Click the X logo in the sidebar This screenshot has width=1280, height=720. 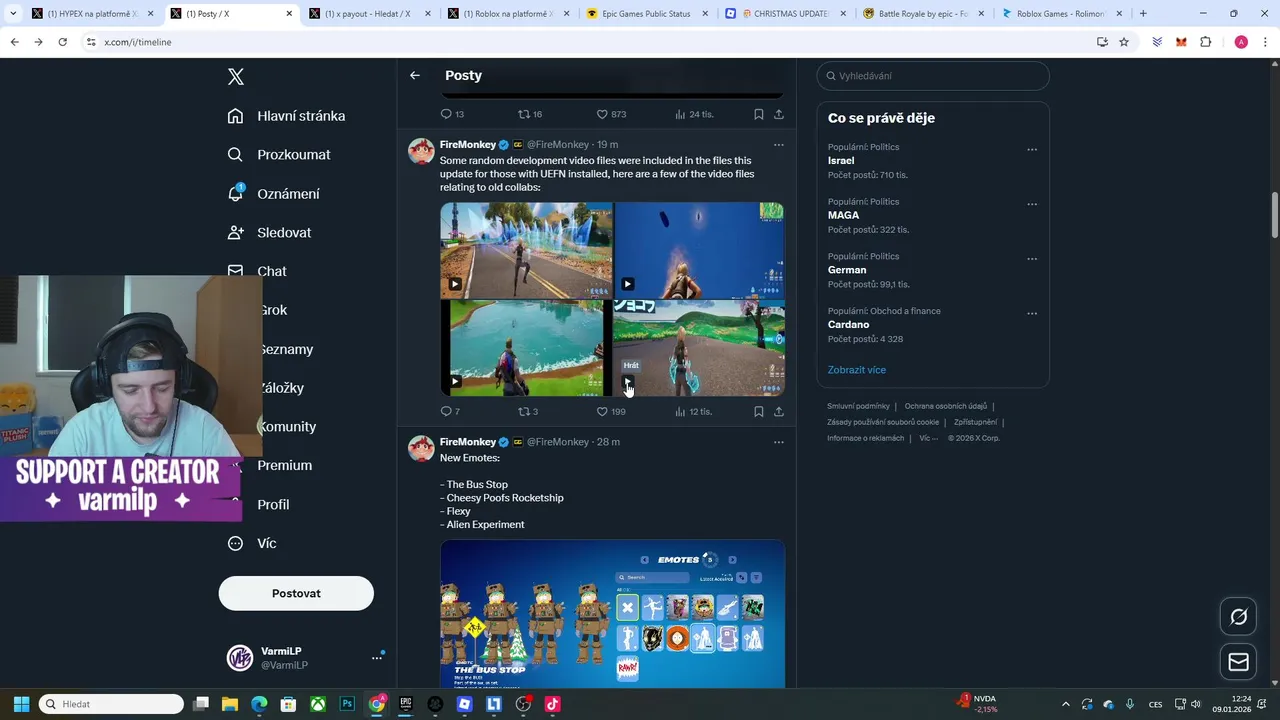(x=236, y=77)
